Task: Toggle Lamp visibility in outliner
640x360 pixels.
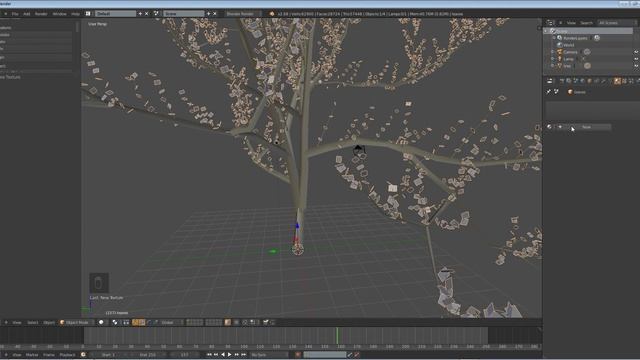Action: [636, 59]
